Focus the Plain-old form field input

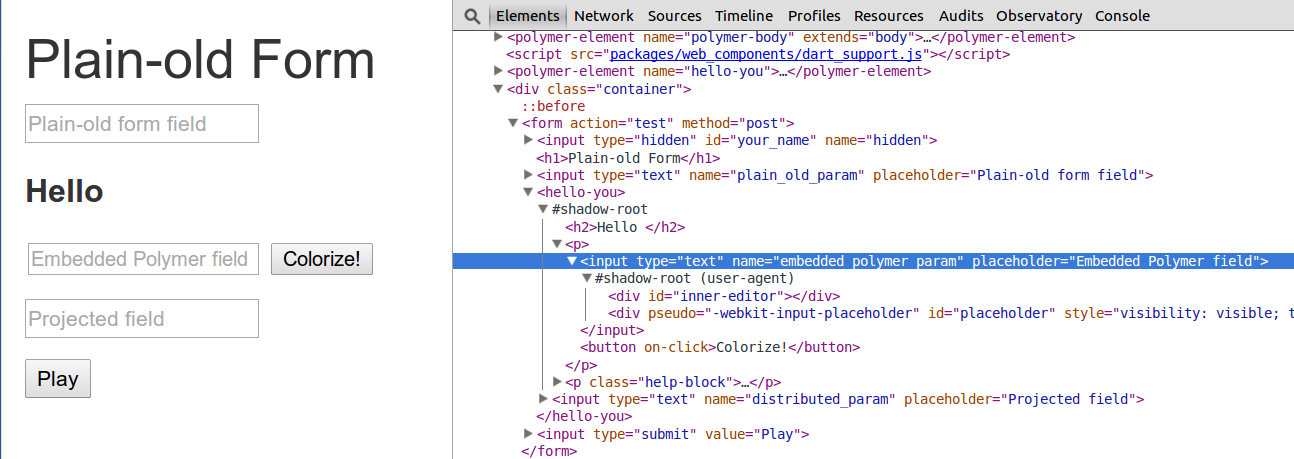point(142,123)
